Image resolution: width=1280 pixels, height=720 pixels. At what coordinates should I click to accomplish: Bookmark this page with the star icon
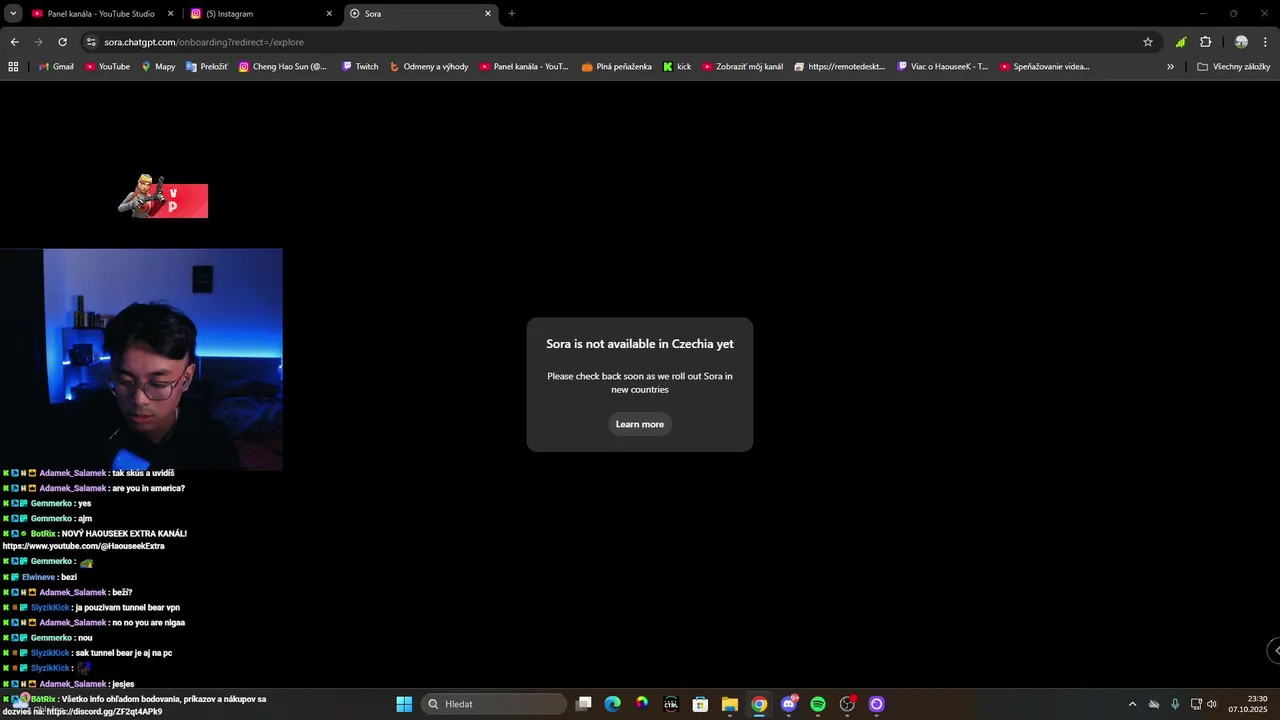pos(1148,42)
